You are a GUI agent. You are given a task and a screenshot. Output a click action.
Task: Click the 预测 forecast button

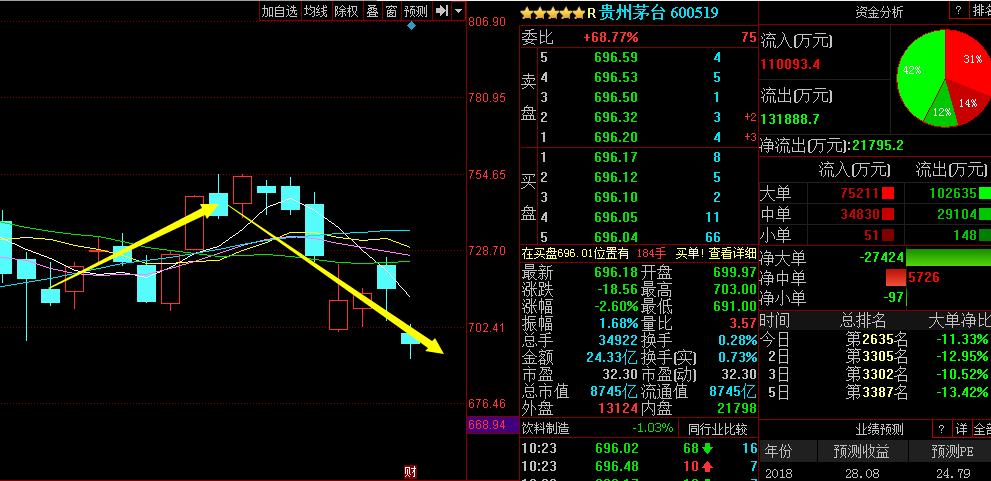416,11
